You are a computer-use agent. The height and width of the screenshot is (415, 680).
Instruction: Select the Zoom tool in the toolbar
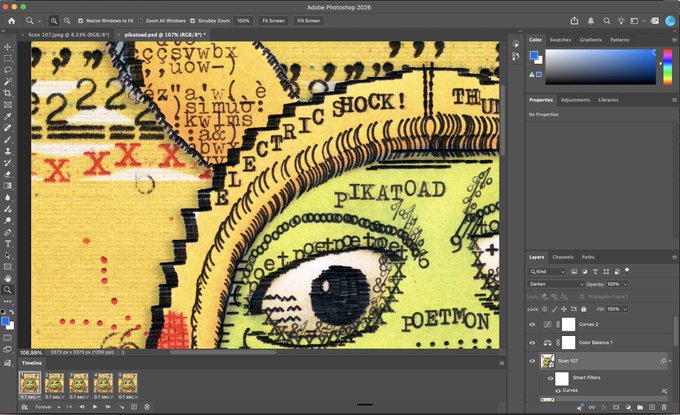click(x=8, y=290)
